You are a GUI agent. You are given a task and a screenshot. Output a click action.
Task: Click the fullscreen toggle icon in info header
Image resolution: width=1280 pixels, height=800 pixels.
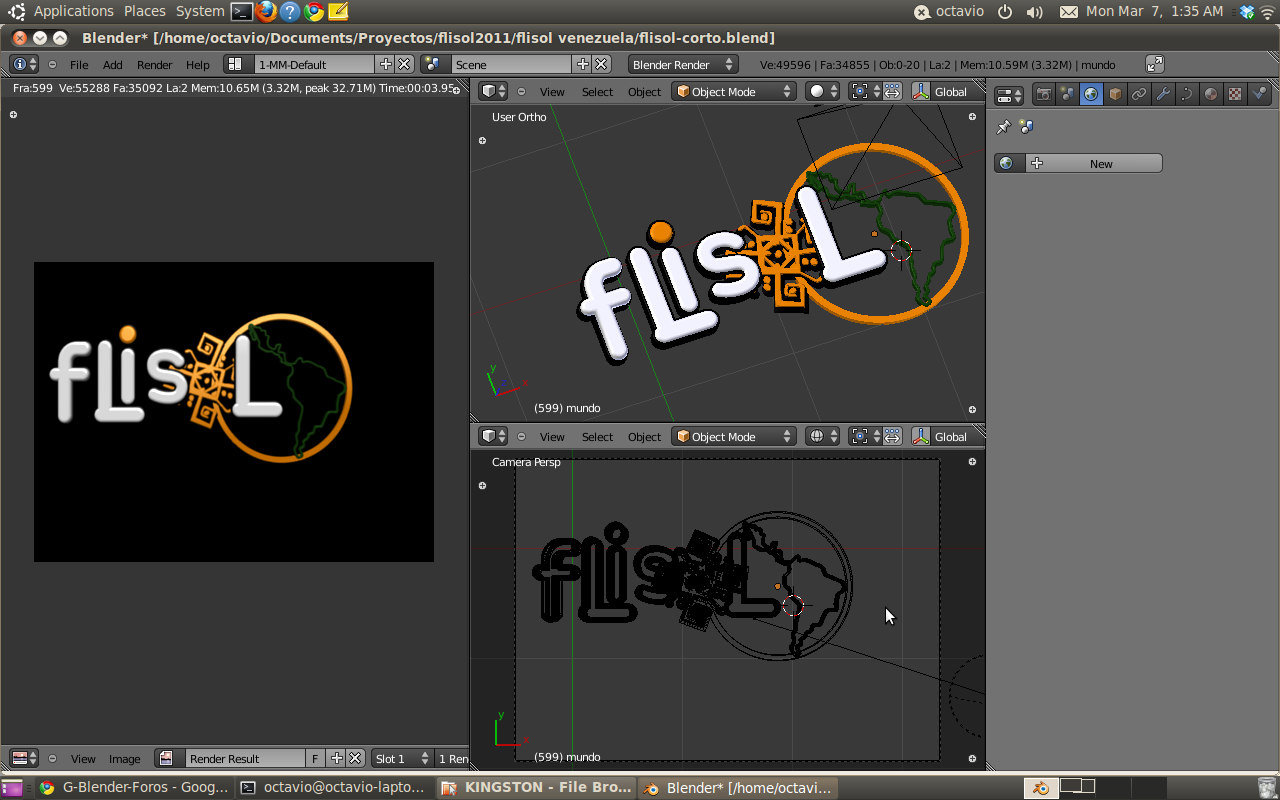tap(1154, 64)
